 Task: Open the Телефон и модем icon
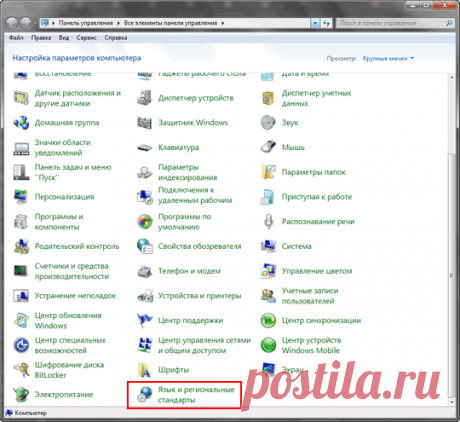(x=145, y=271)
